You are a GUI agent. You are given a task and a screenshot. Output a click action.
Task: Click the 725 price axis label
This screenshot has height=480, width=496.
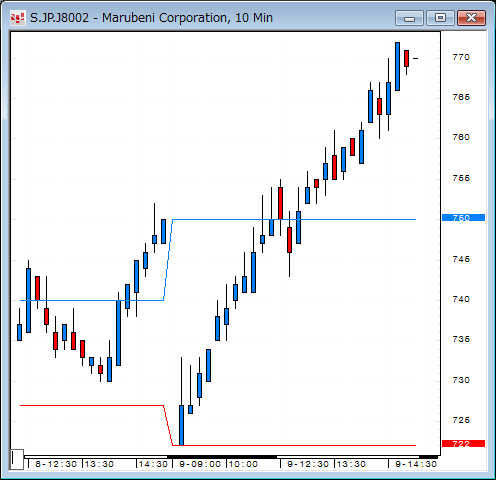(x=461, y=420)
